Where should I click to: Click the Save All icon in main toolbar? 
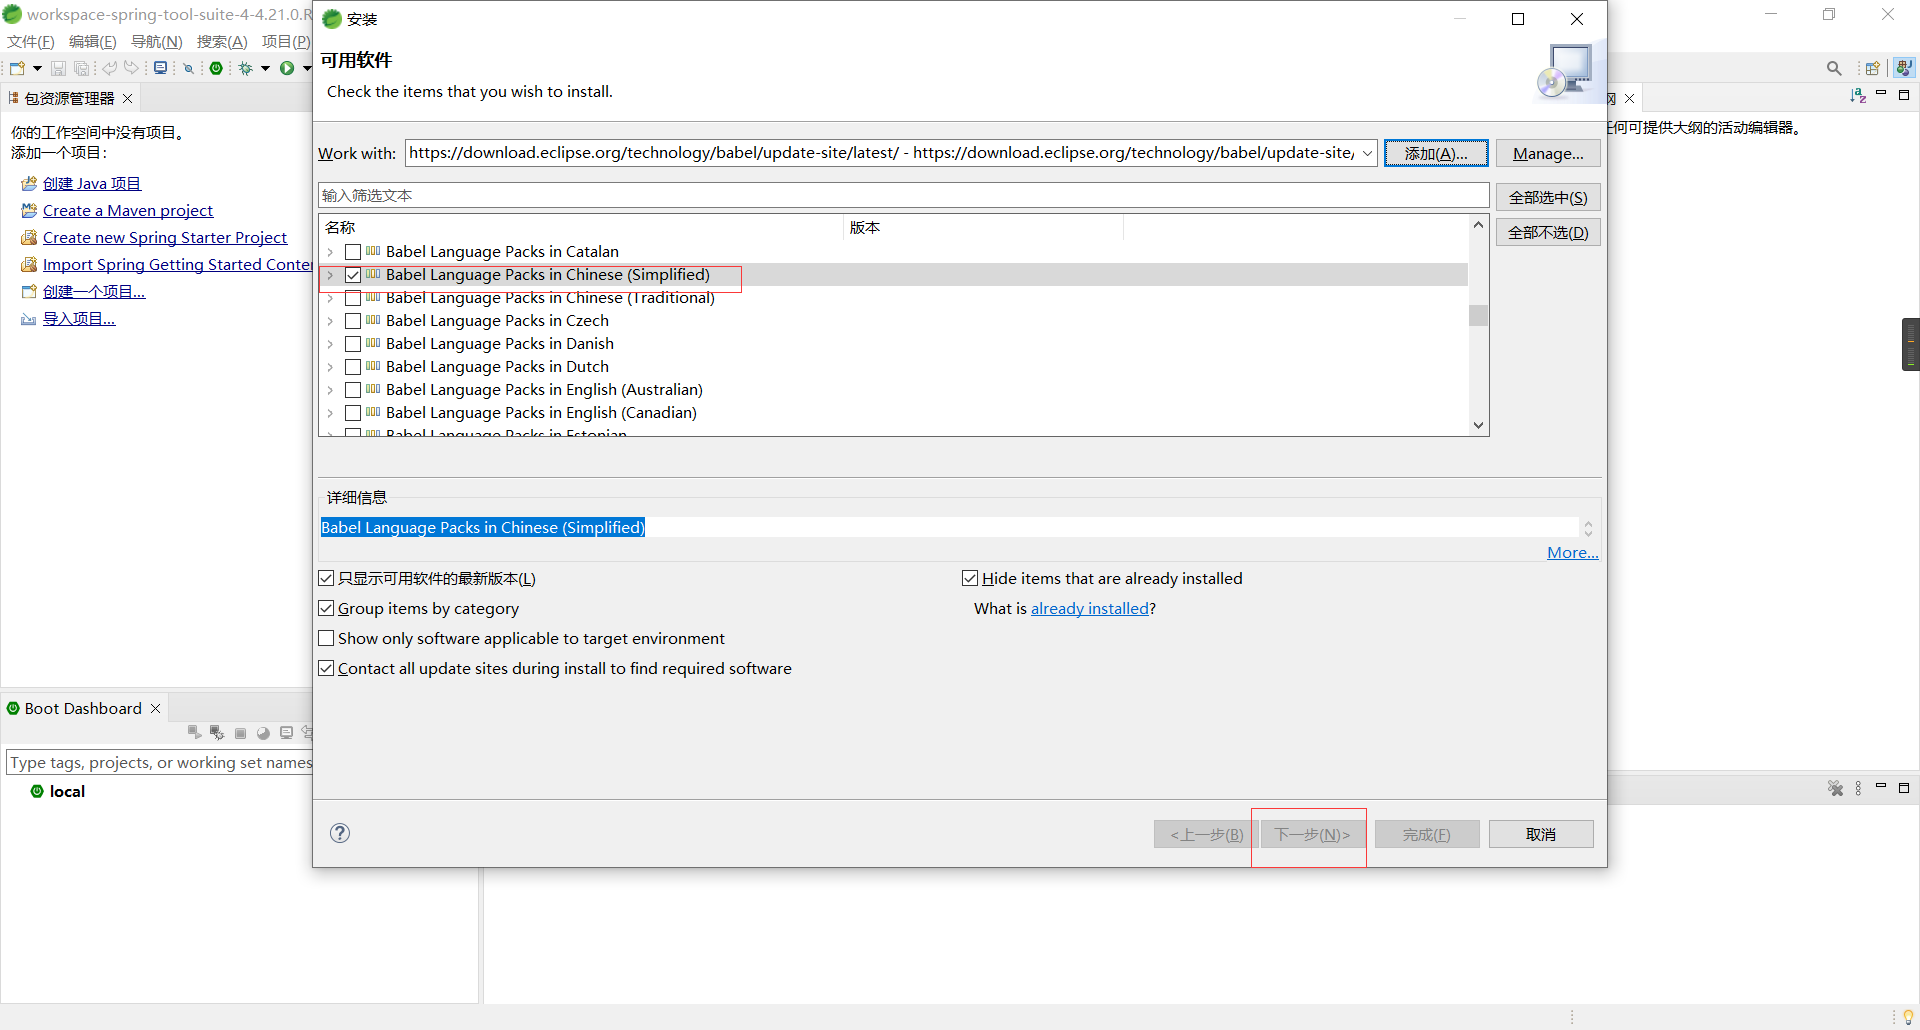point(82,68)
